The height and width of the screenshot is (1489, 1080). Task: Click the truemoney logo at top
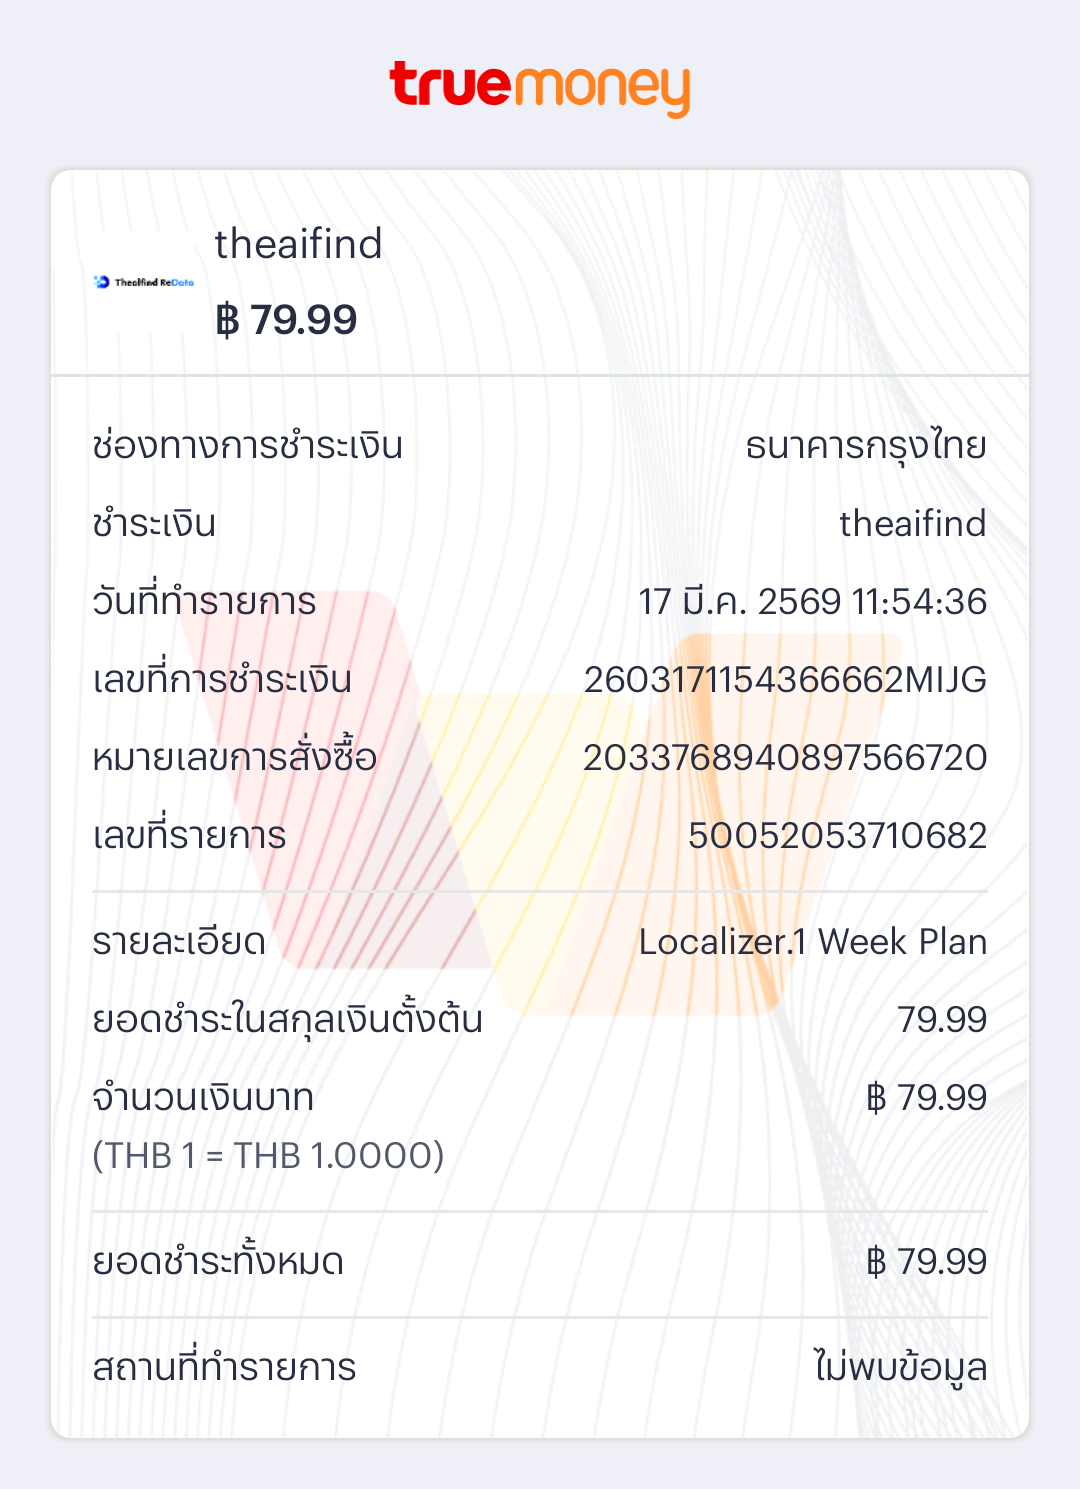pyautogui.click(x=540, y=88)
